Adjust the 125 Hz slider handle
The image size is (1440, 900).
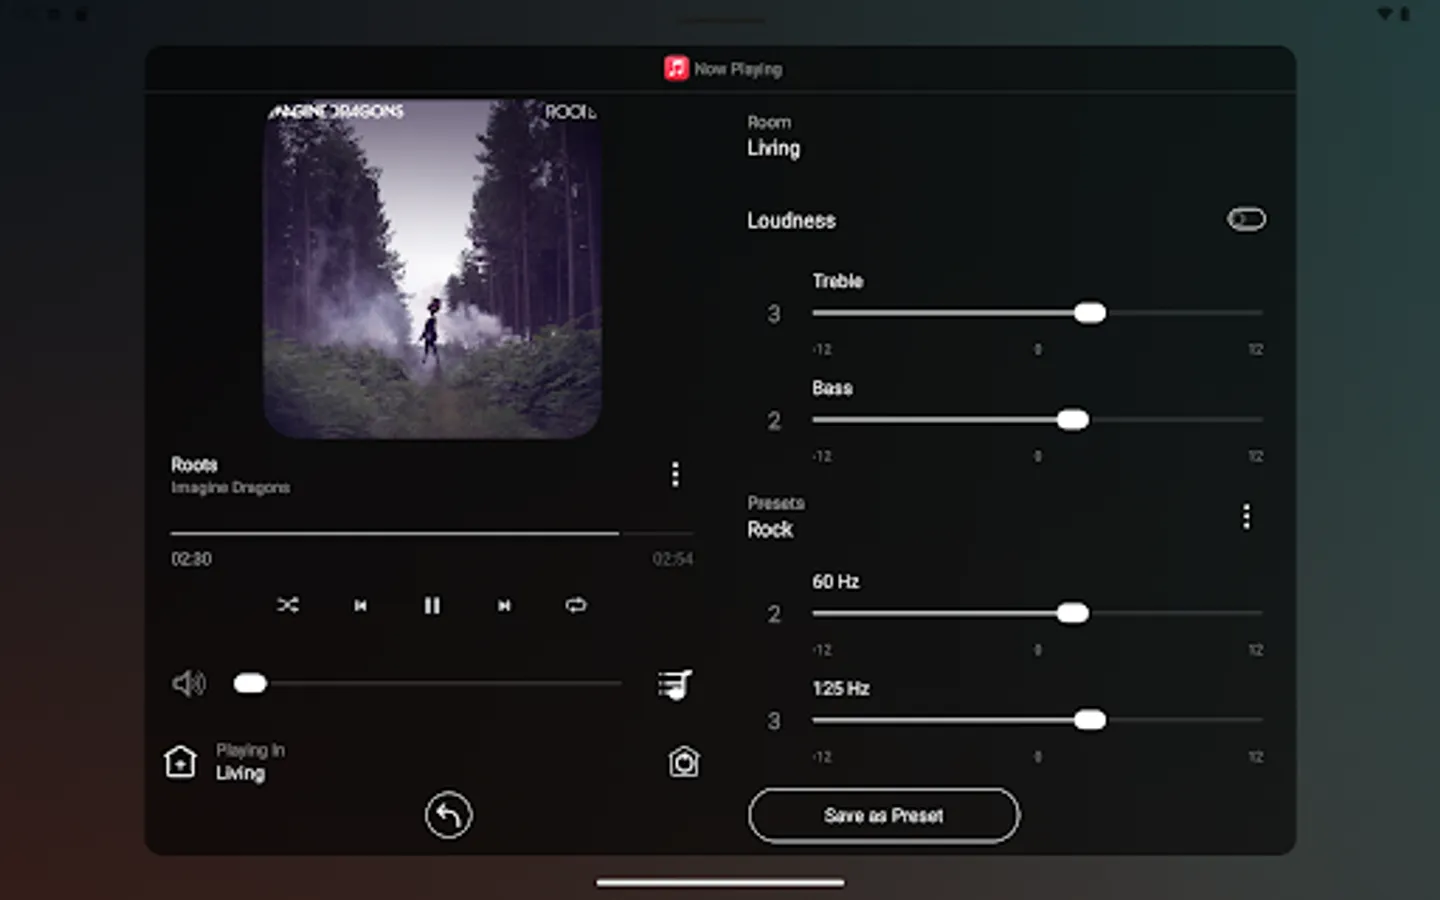1090,720
